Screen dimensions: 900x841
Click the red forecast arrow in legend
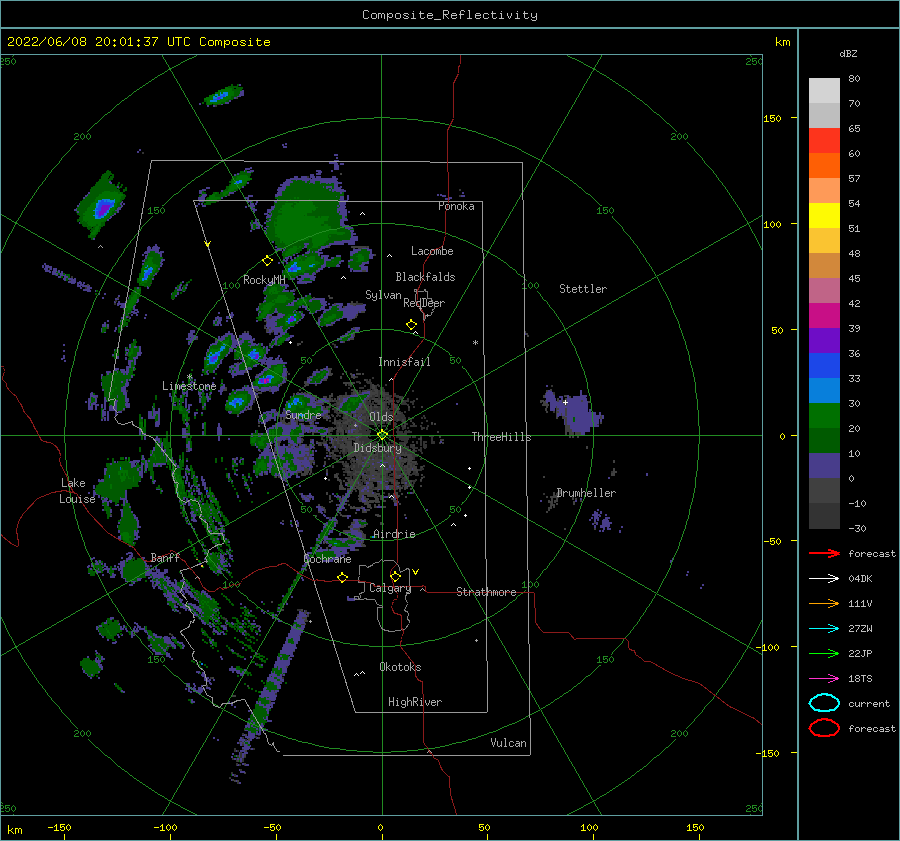824,553
